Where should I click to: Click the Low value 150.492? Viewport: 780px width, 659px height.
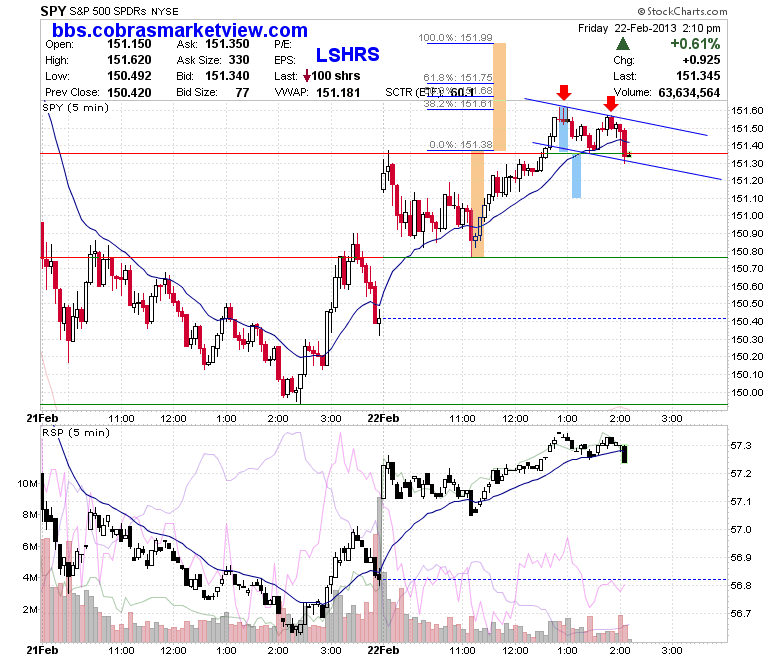pos(129,76)
